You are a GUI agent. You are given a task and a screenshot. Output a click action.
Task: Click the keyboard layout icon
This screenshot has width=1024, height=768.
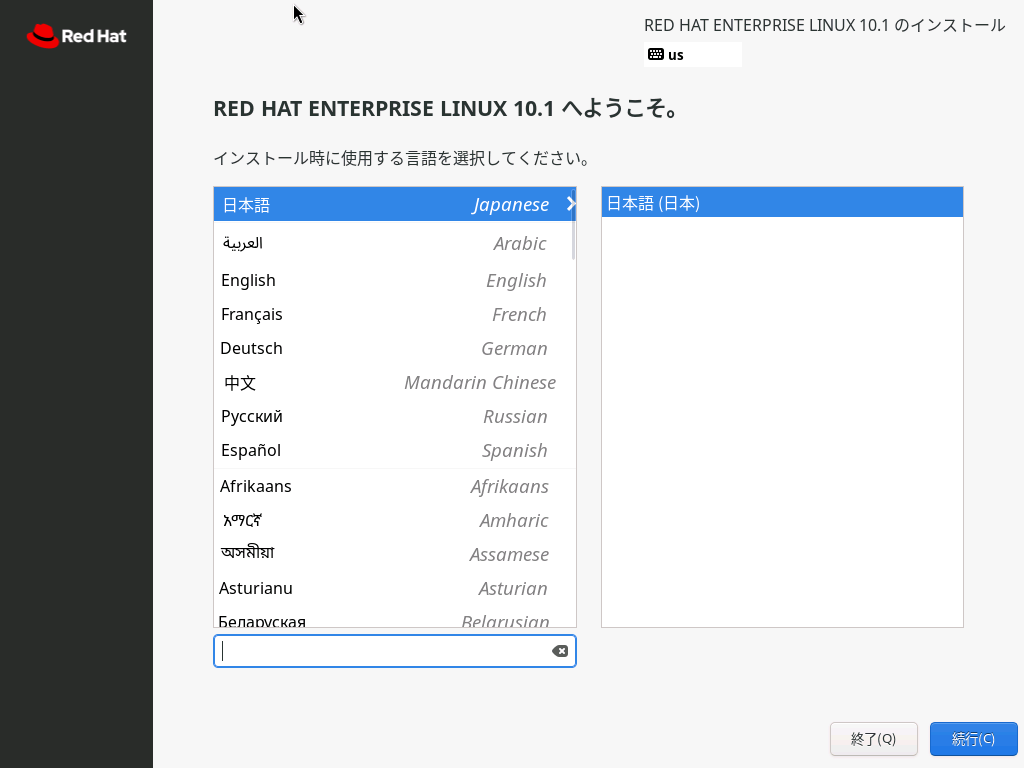(x=655, y=54)
